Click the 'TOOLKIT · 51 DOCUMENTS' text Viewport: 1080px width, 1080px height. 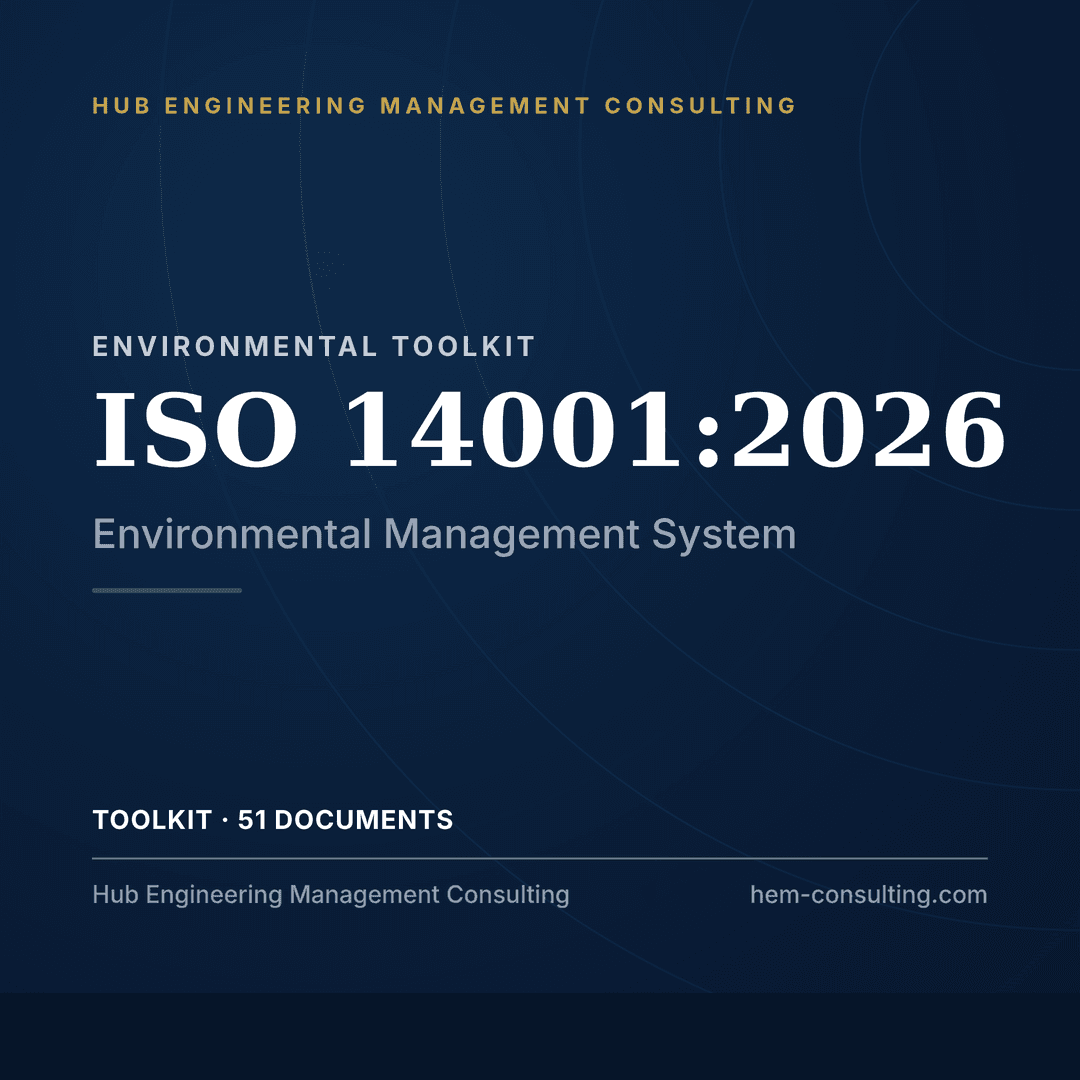click(x=273, y=820)
